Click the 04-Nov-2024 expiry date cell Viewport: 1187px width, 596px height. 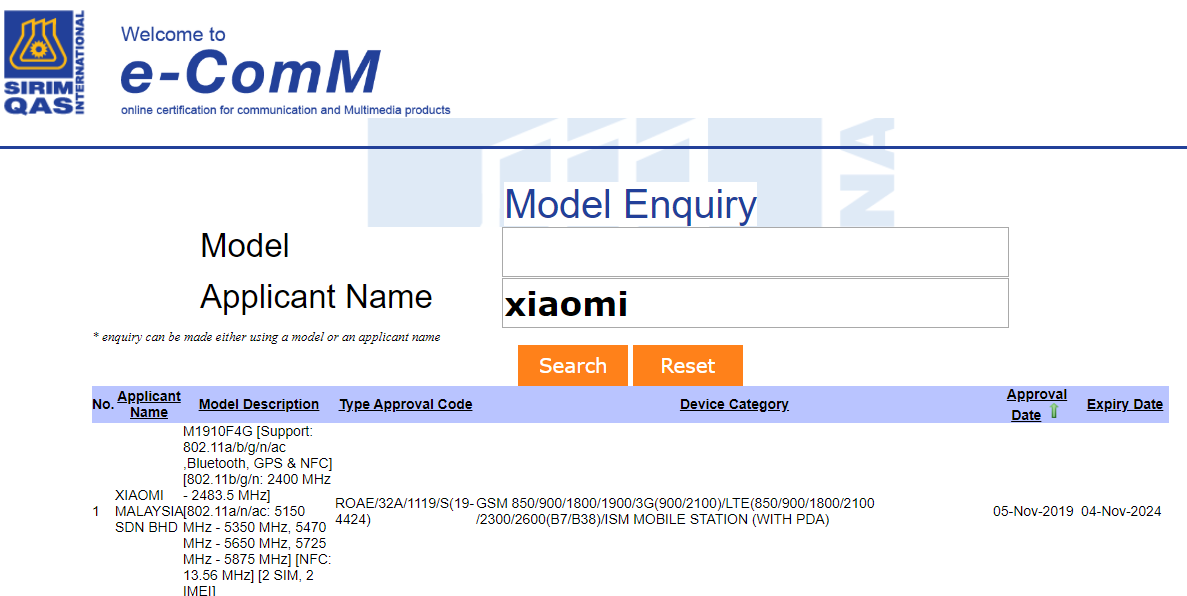1121,511
